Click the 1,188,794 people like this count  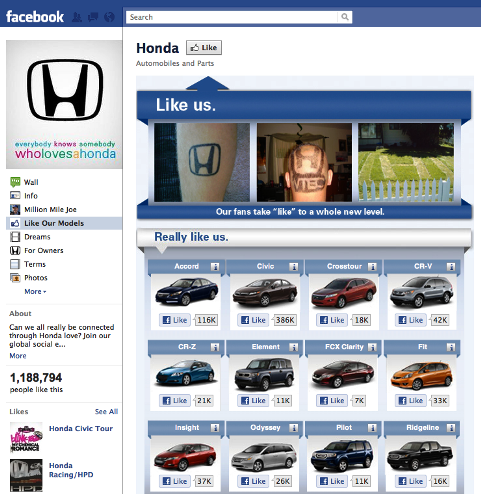[x=36, y=382]
